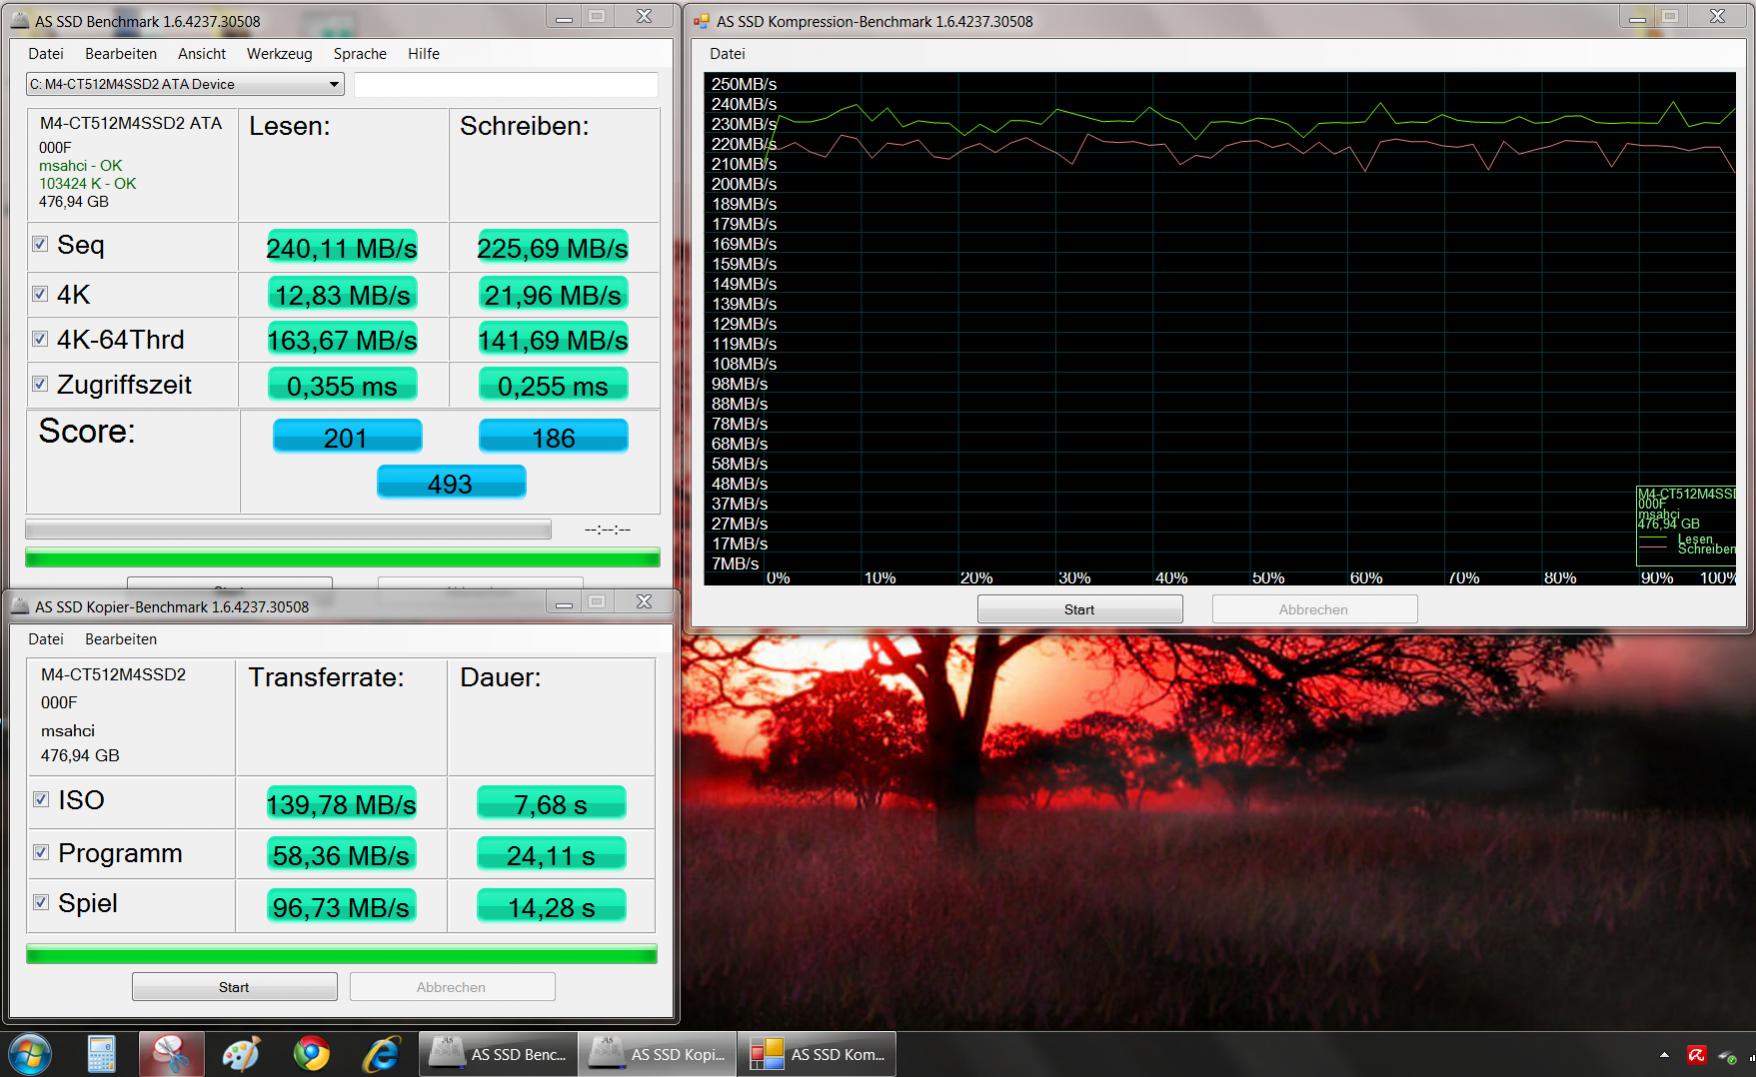This screenshot has width=1756, height=1077.
Task: Click the 4K-64Thrd read result 163,67 MB/s
Action: coord(342,340)
